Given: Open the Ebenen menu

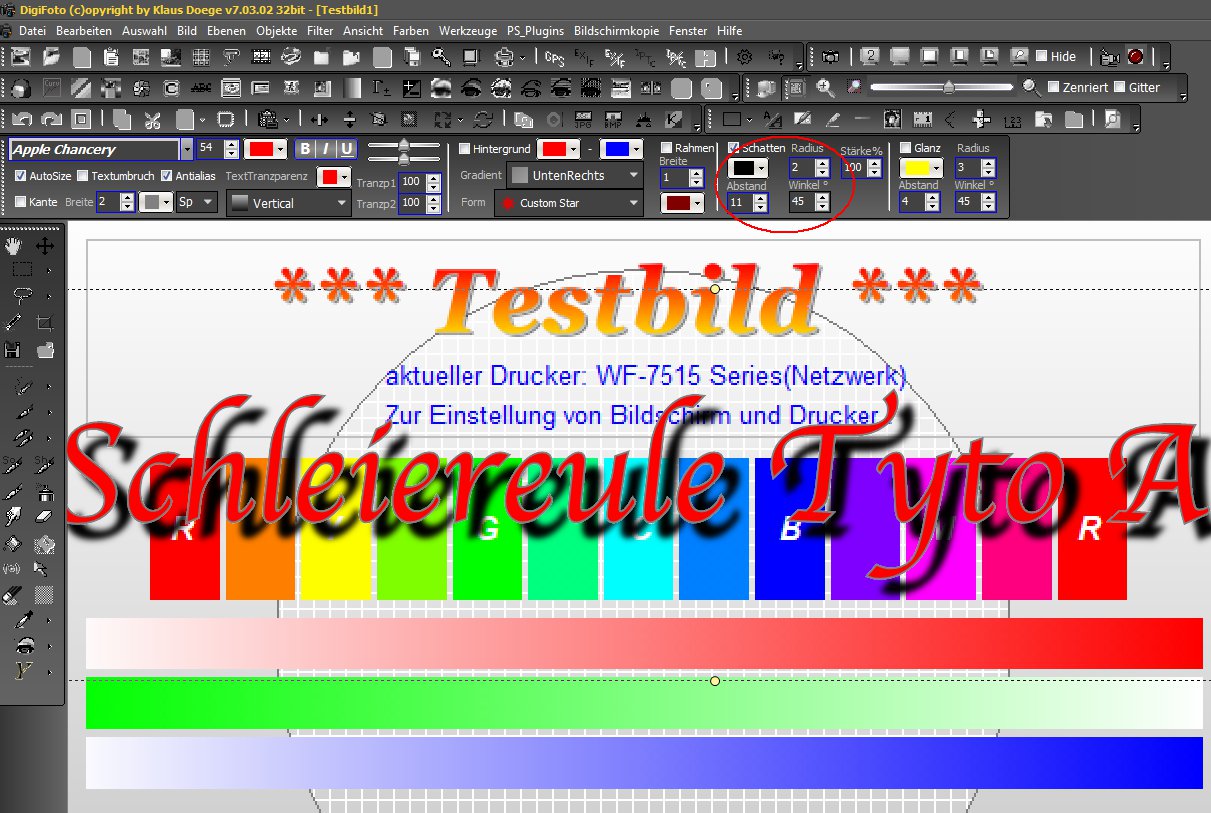Looking at the screenshot, I should 226,31.
